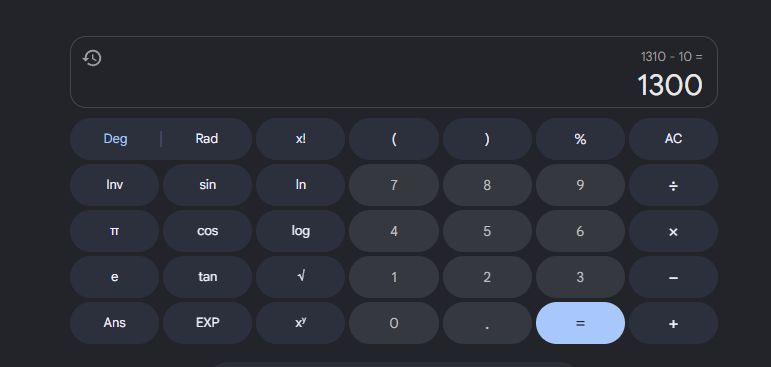The image size is (771, 367).
Task: Toggle the Inv inverse functions key
Action: (x=114, y=185)
